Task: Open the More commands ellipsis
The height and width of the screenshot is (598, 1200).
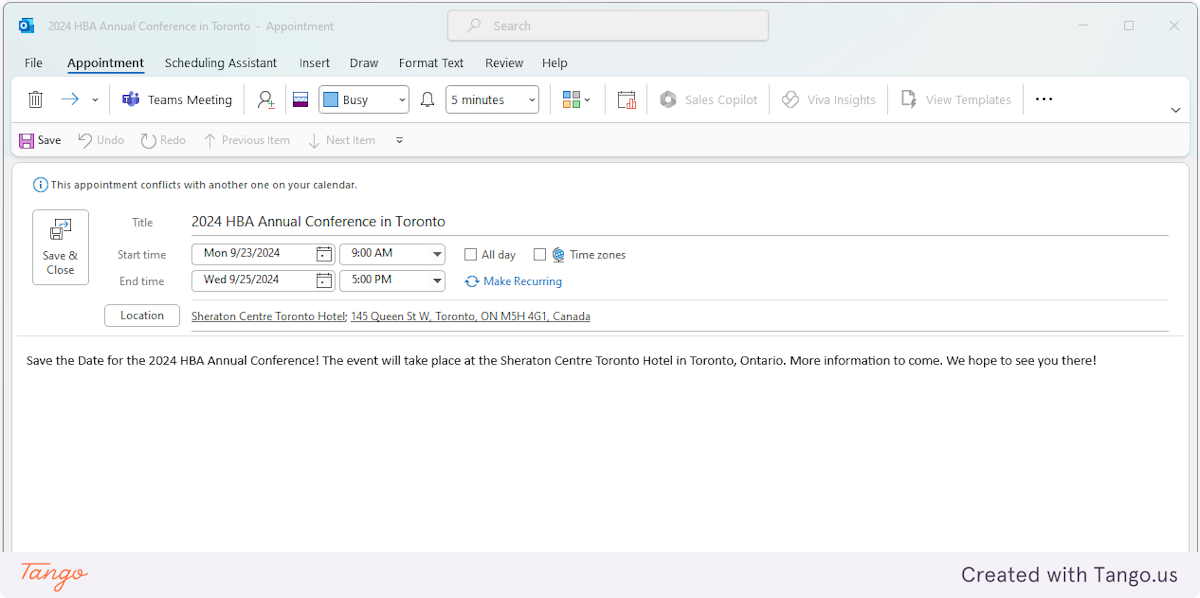Action: [x=1044, y=100]
